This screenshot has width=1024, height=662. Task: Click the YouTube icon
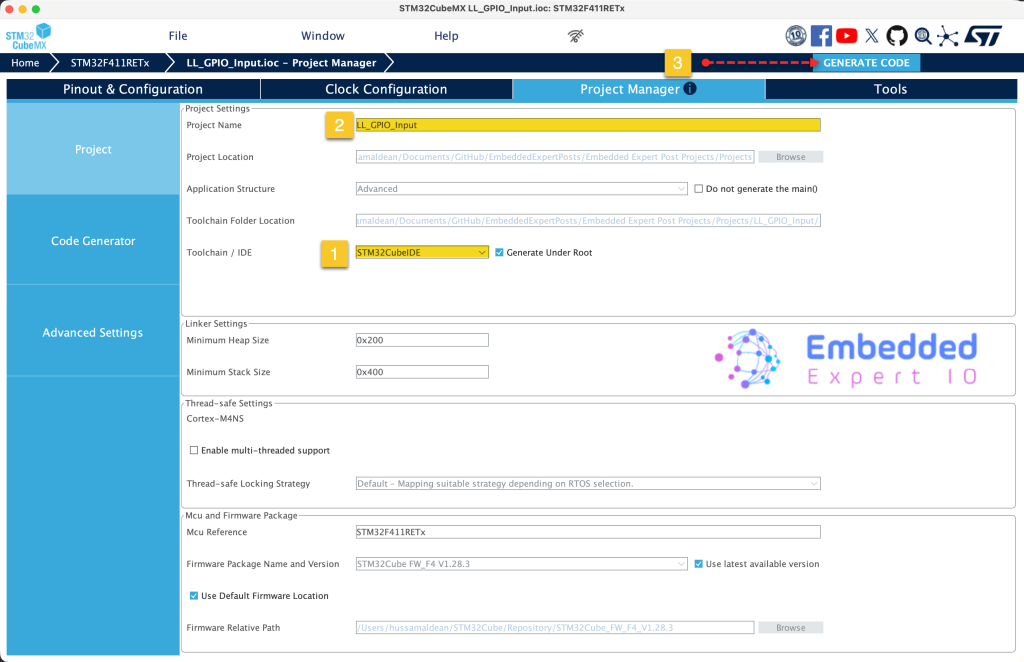click(846, 36)
